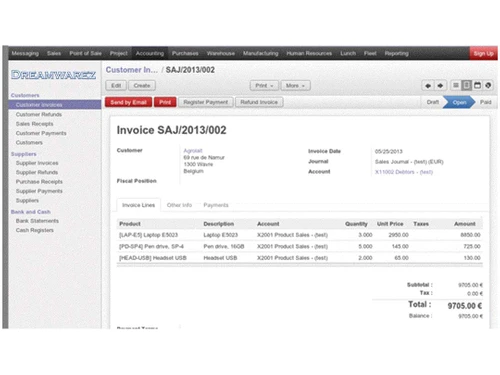
Task: Switch to list view icon
Action: (x=456, y=86)
